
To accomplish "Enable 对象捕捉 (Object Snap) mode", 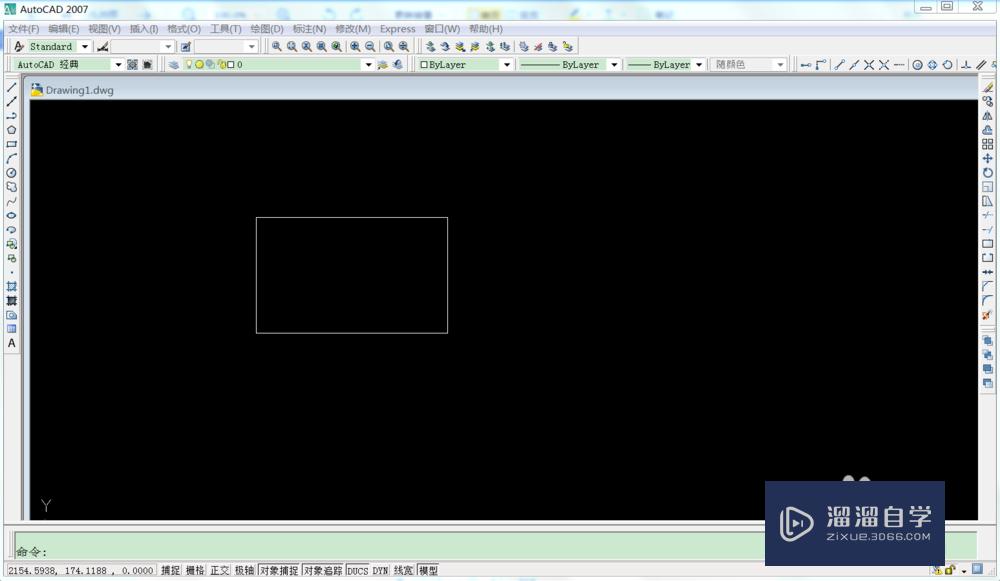I will pyautogui.click(x=279, y=570).
